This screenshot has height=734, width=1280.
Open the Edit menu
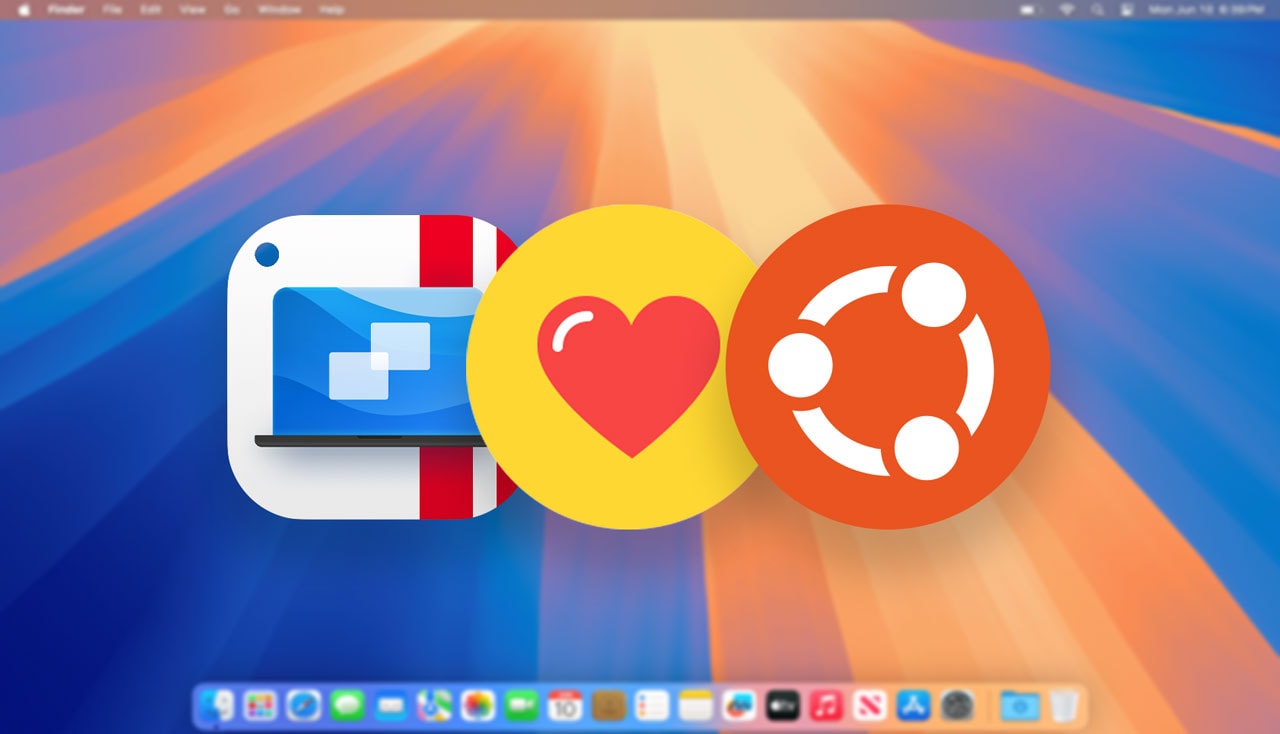click(x=150, y=9)
